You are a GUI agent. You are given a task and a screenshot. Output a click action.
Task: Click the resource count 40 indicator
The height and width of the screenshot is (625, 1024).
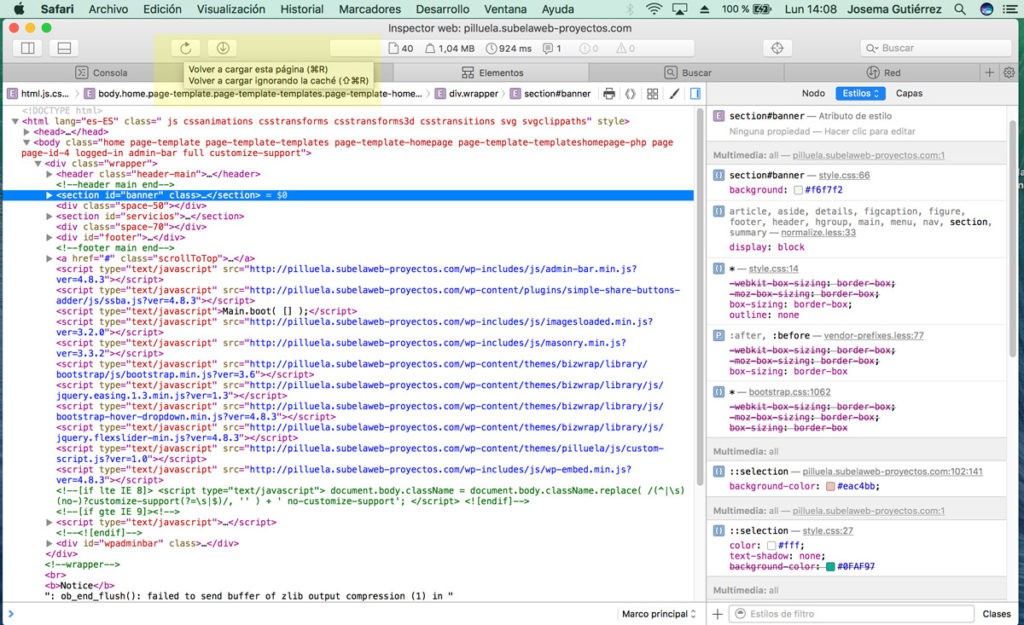(400, 48)
